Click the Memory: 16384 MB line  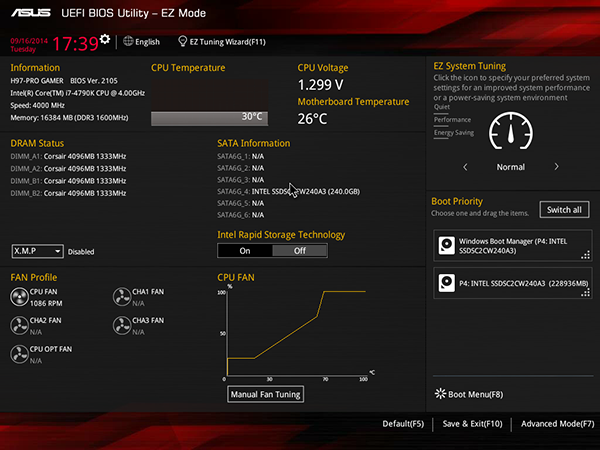69,117
